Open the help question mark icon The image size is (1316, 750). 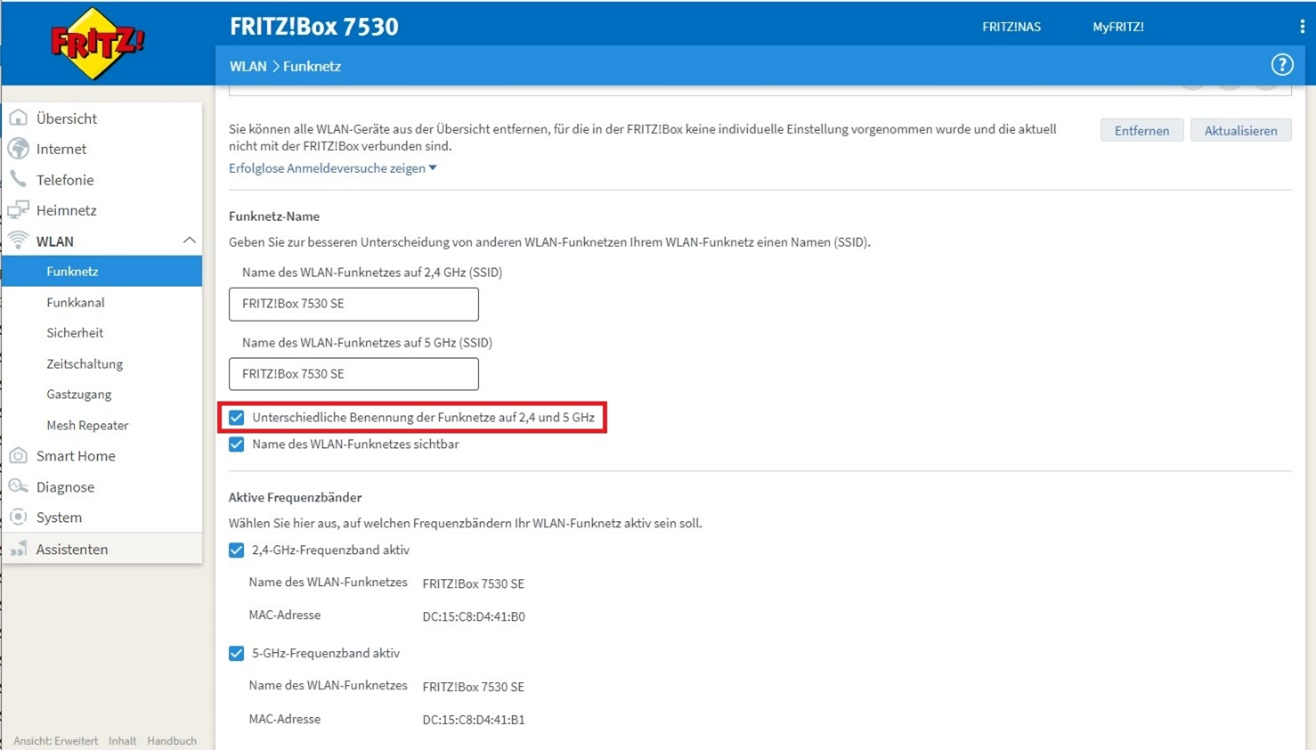[1281, 65]
